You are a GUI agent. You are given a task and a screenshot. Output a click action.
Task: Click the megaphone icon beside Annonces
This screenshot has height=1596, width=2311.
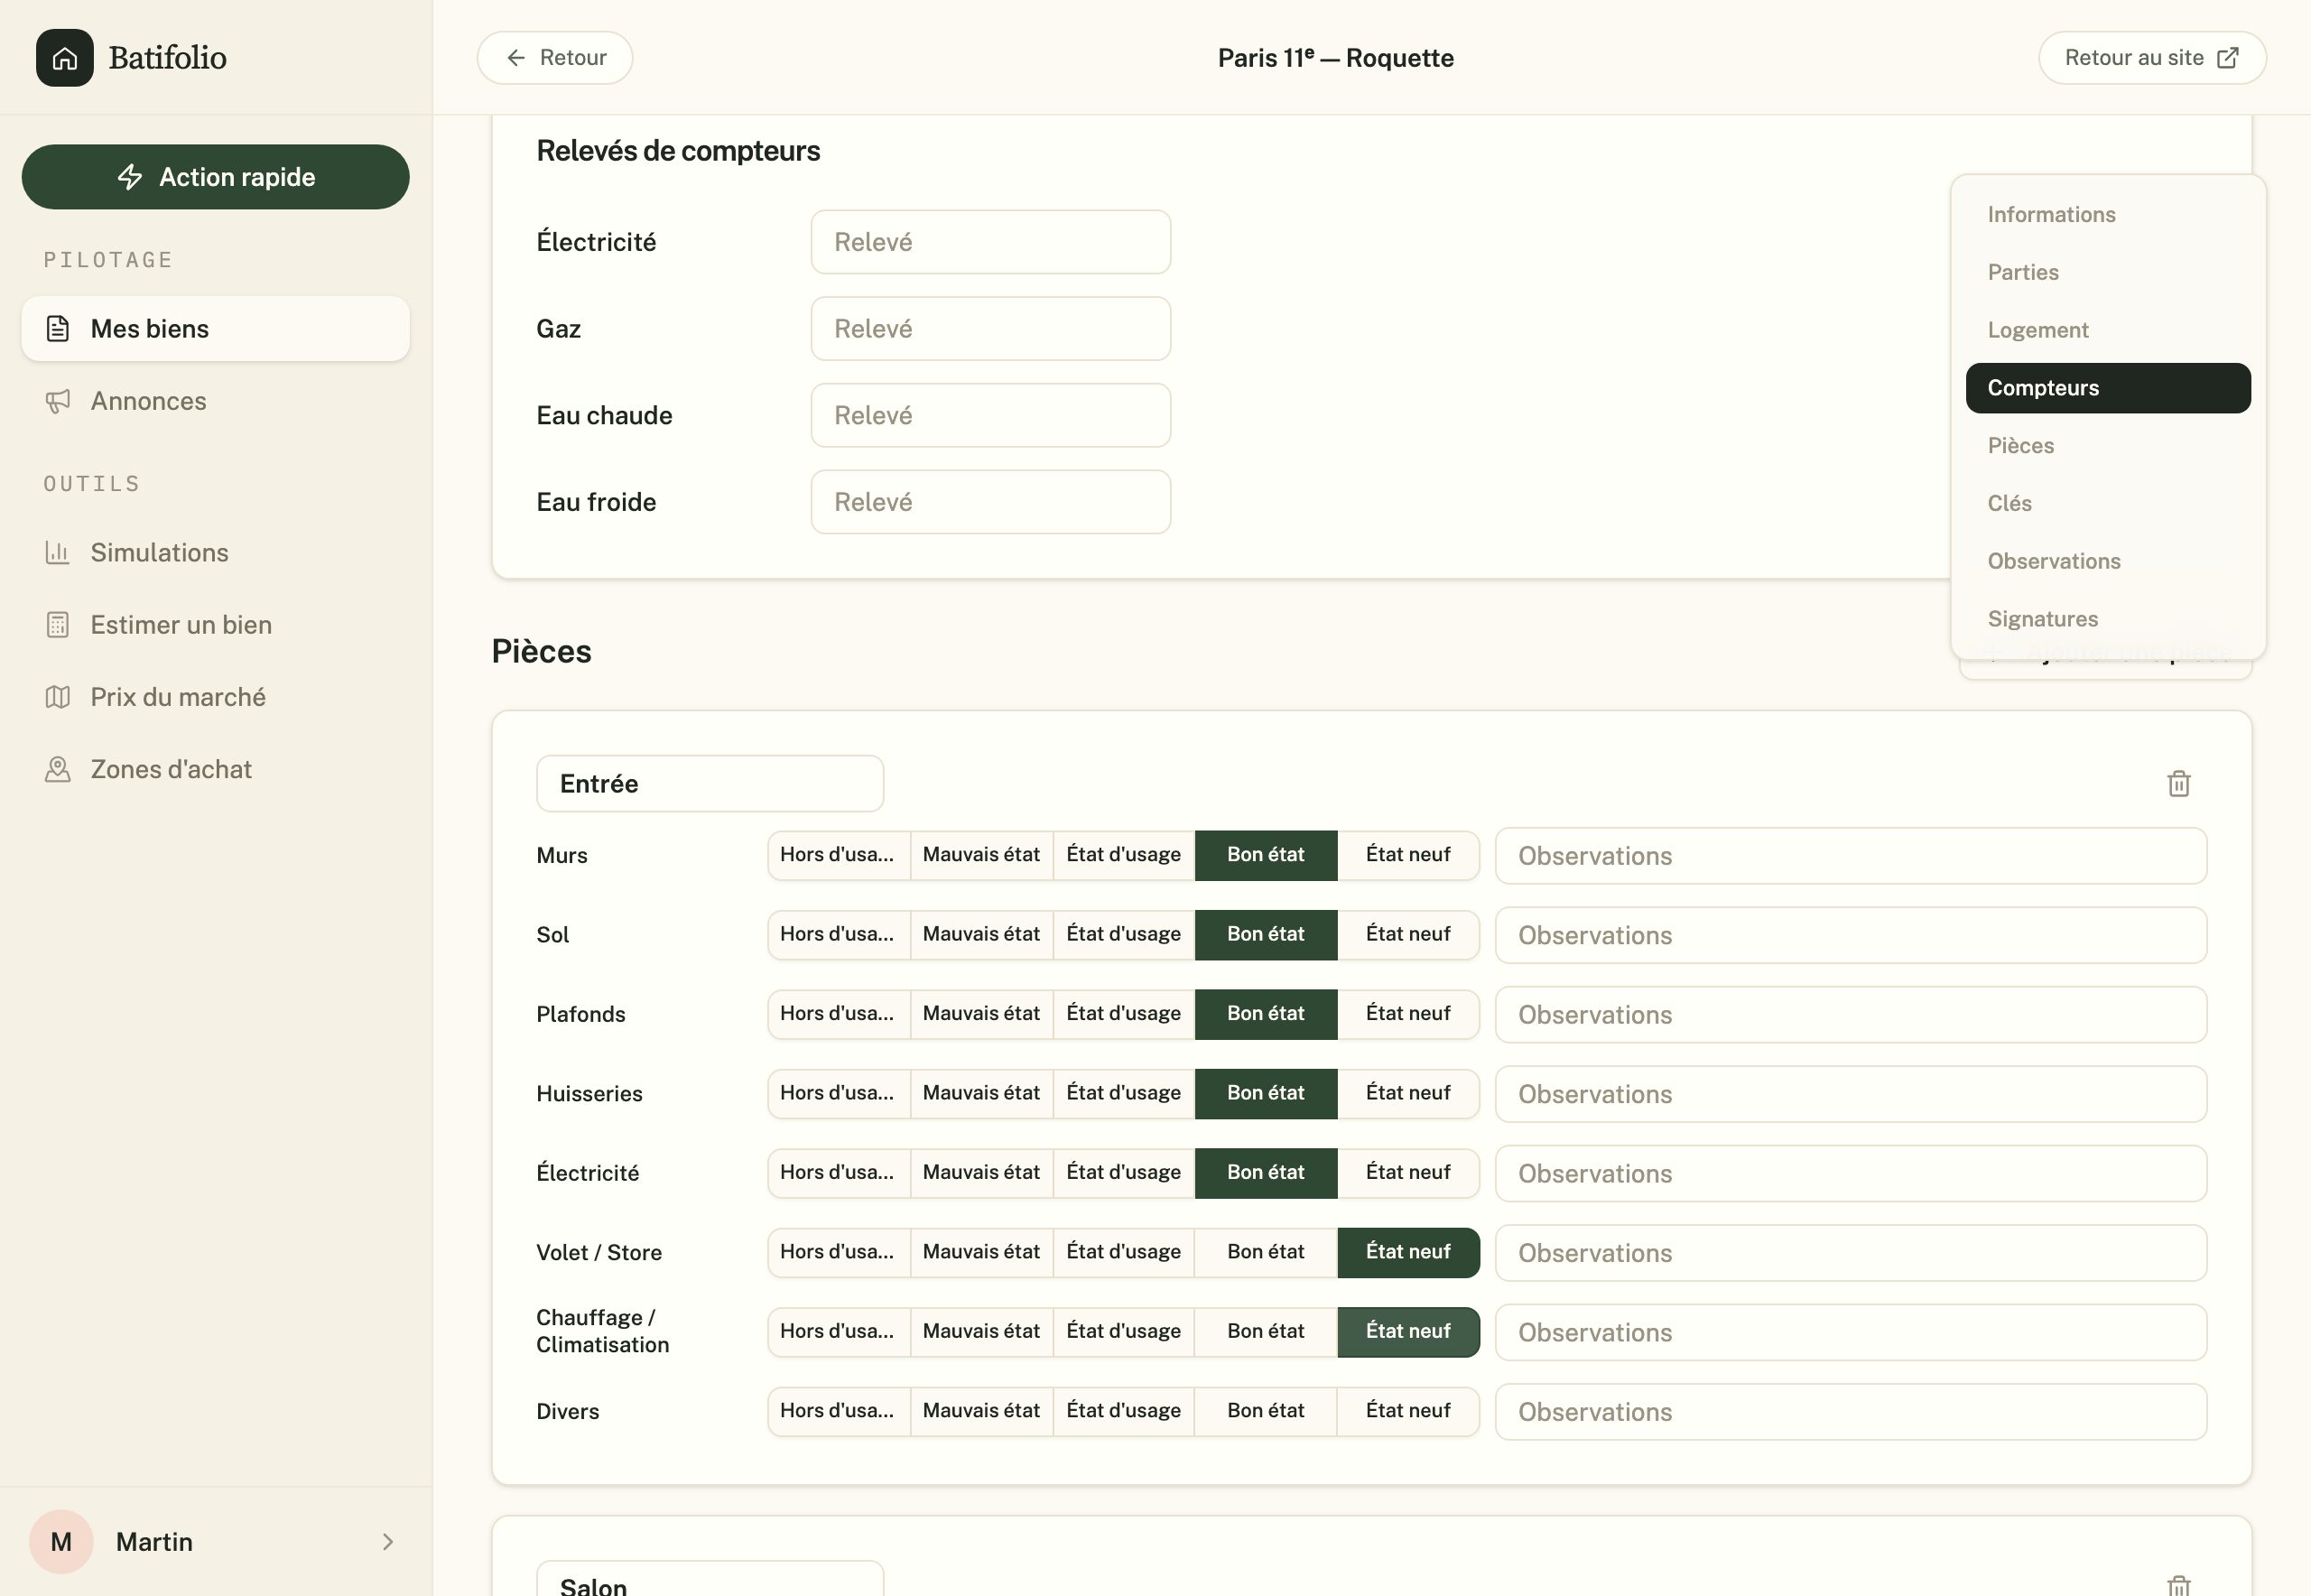pos(58,401)
